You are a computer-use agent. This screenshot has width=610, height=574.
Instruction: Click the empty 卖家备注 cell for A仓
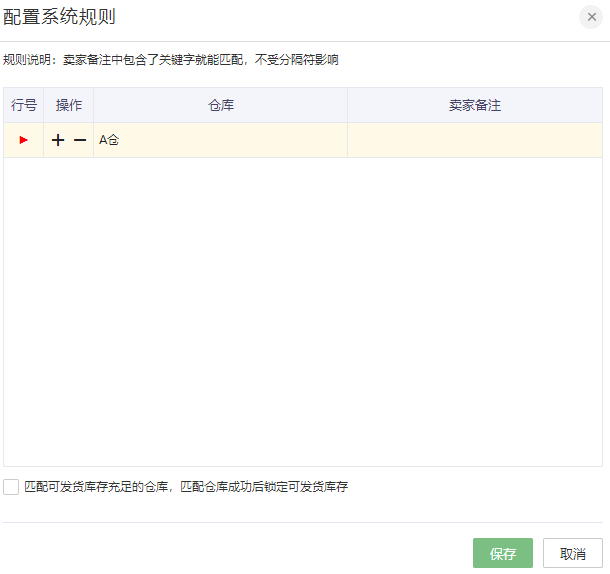[475, 140]
